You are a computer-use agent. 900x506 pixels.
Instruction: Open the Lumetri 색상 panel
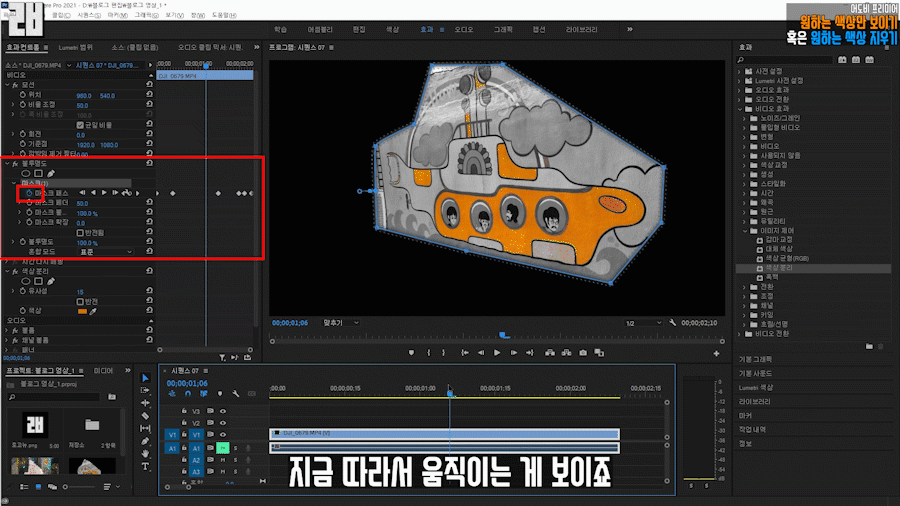(x=755, y=388)
